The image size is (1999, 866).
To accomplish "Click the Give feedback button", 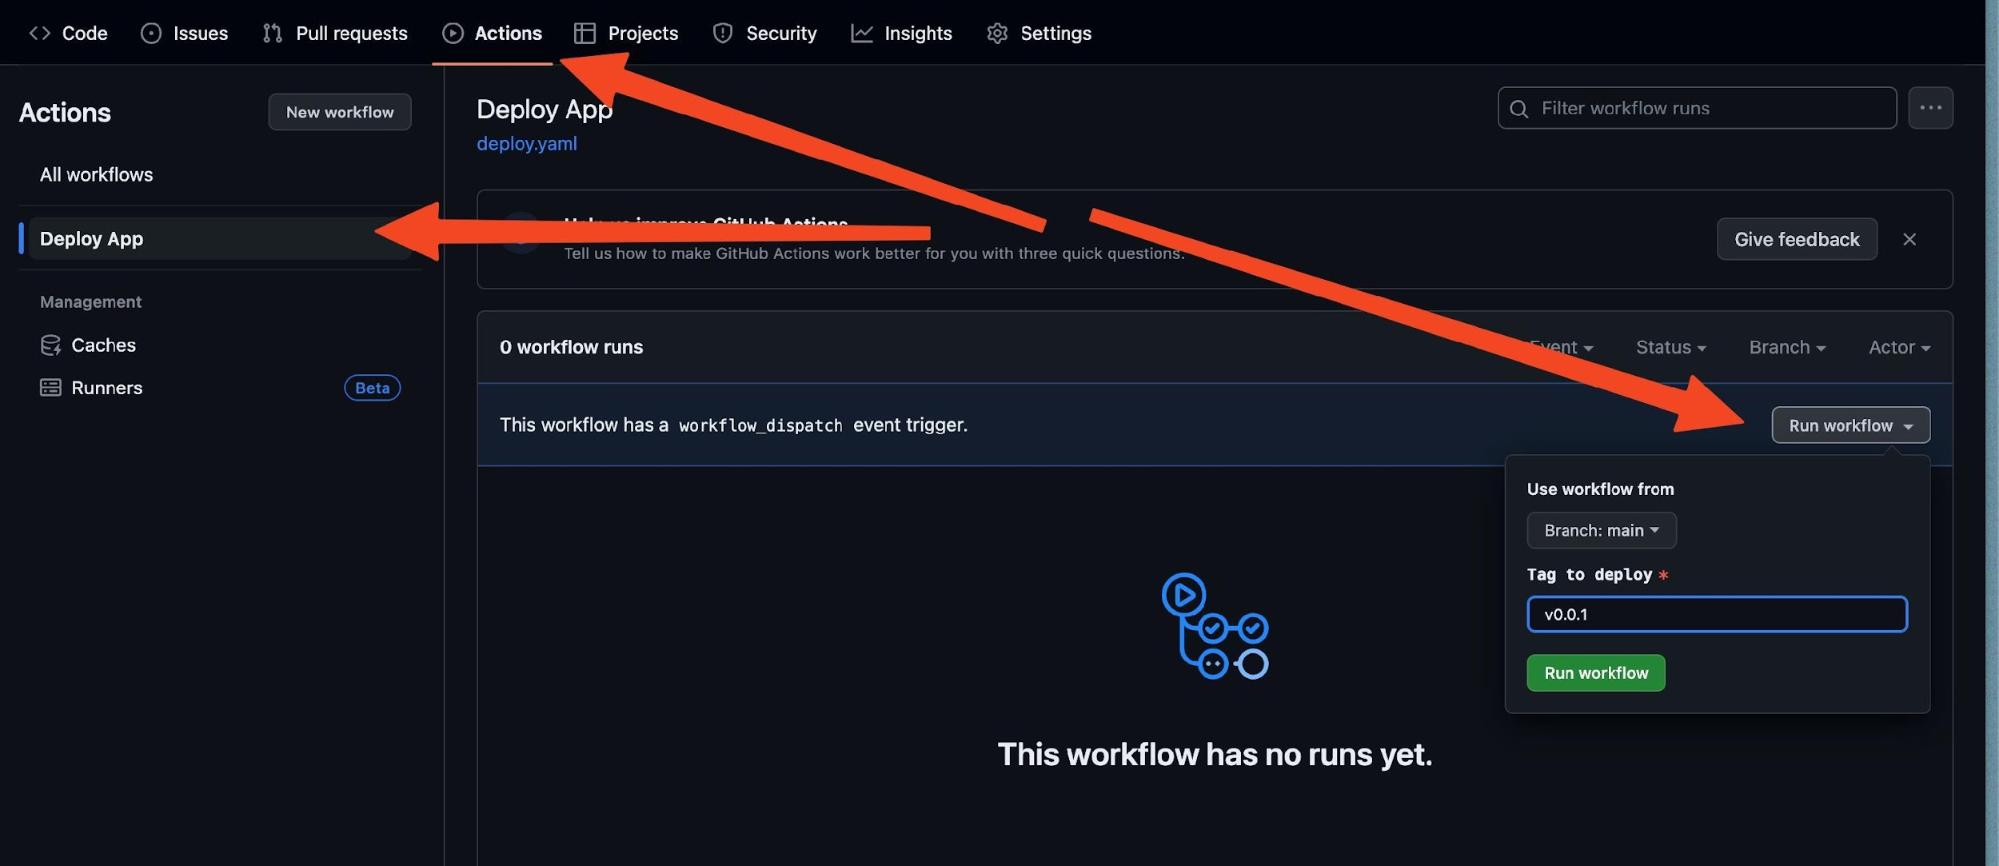I will 1796,239.
